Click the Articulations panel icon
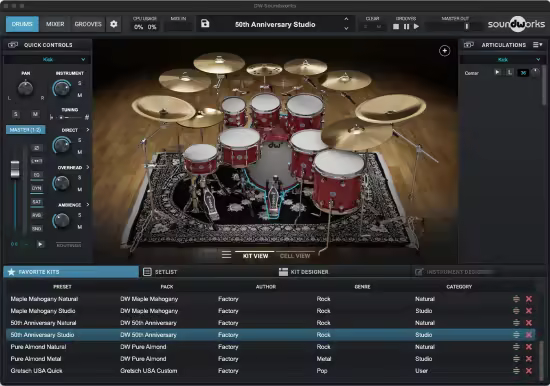The height and width of the screenshot is (386, 550). (x=469, y=45)
